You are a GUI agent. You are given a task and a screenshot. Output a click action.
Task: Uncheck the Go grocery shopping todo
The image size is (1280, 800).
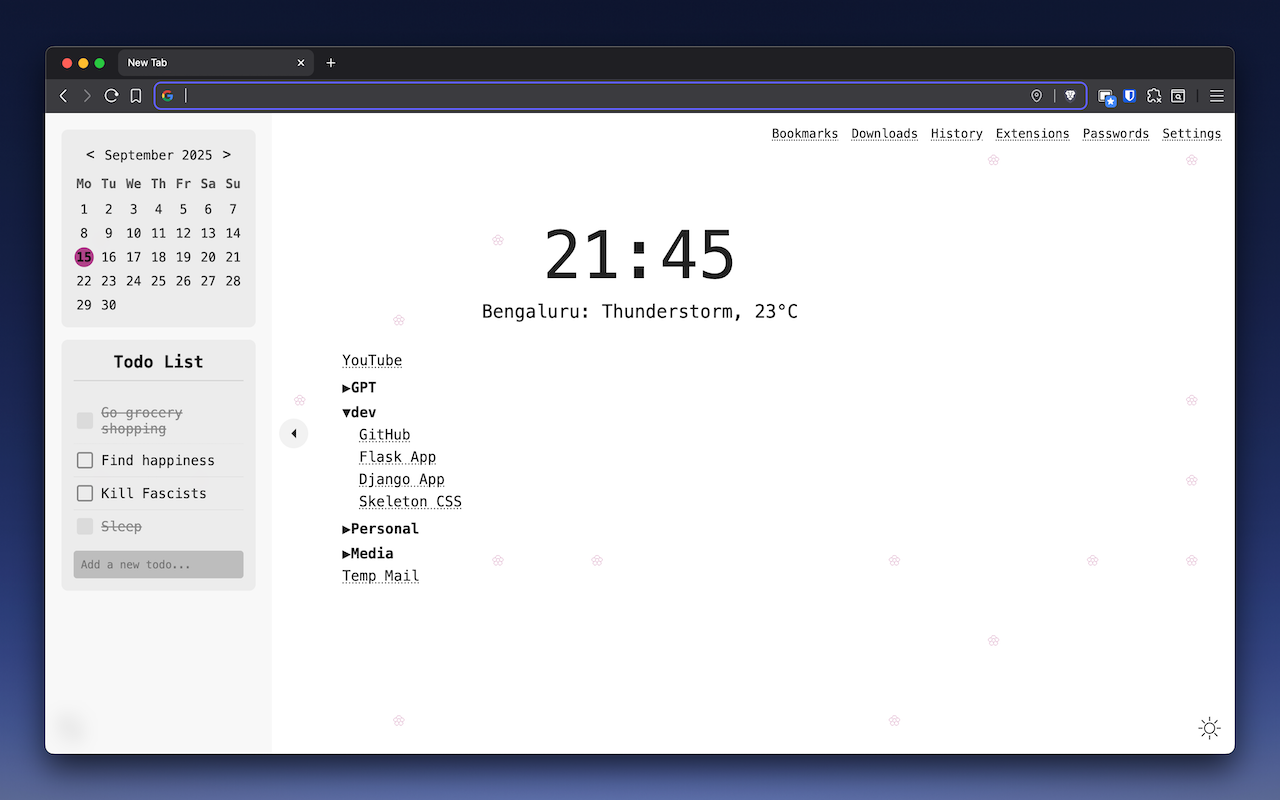pyautogui.click(x=85, y=421)
